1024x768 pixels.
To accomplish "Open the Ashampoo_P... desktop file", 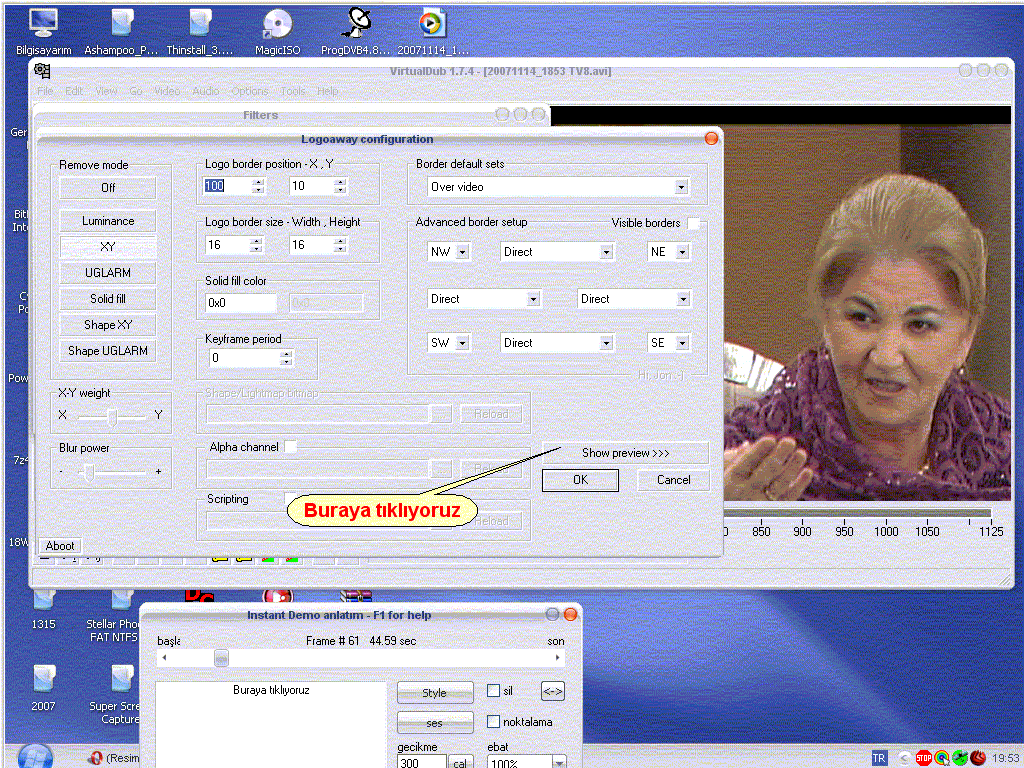I will pyautogui.click(x=121, y=30).
